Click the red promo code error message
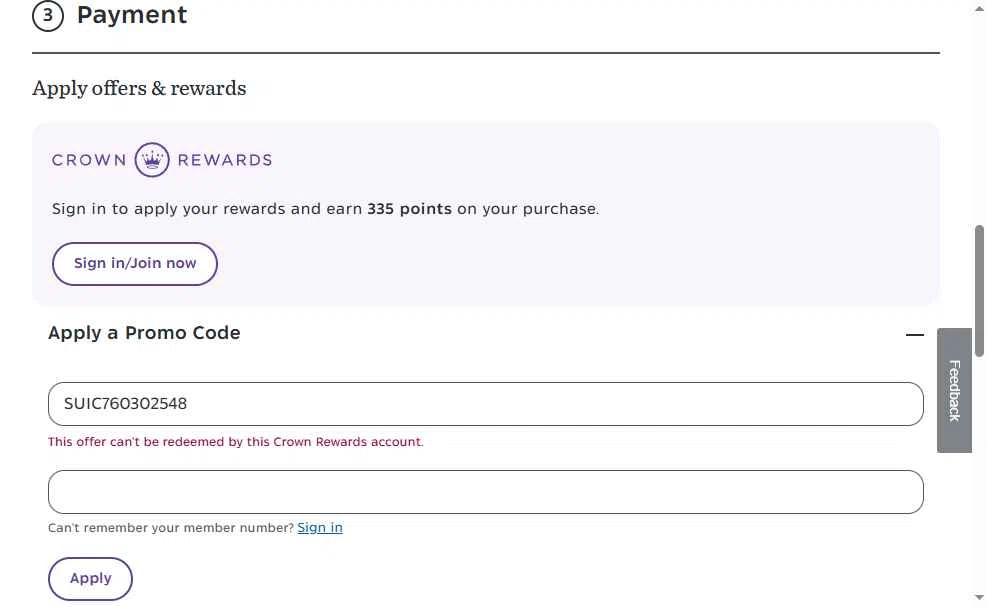Image resolution: width=987 pixels, height=607 pixels. [236, 442]
